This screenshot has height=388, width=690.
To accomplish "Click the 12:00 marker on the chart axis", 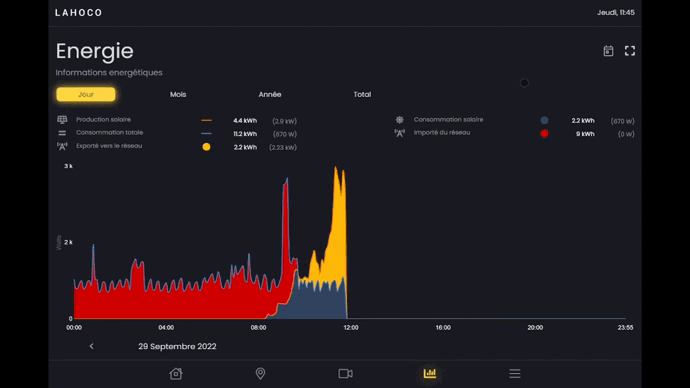I will pos(351,327).
